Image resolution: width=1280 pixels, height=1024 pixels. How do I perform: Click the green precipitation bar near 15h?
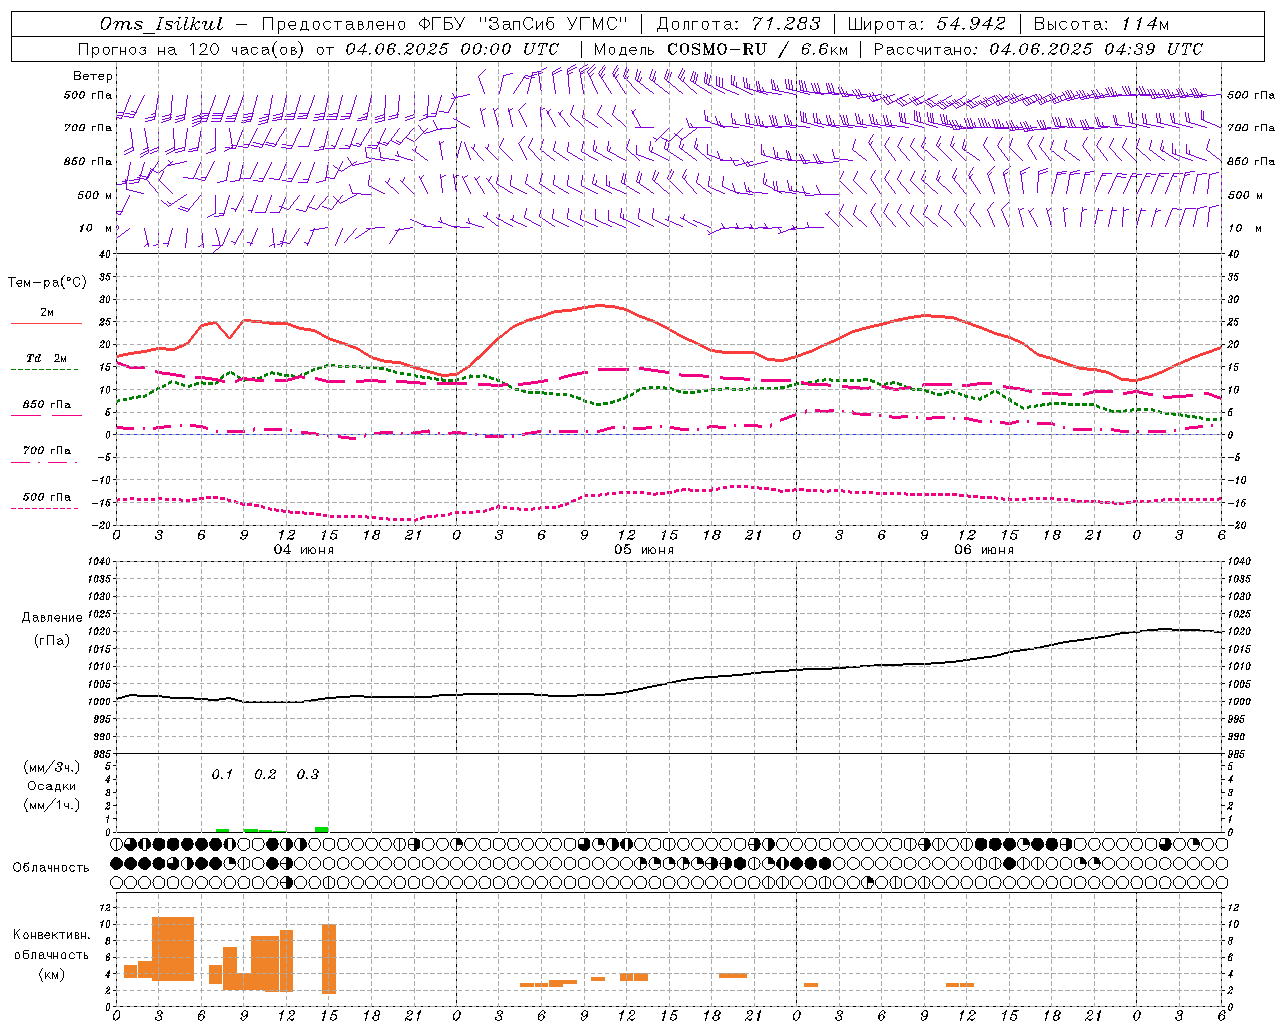[321, 829]
